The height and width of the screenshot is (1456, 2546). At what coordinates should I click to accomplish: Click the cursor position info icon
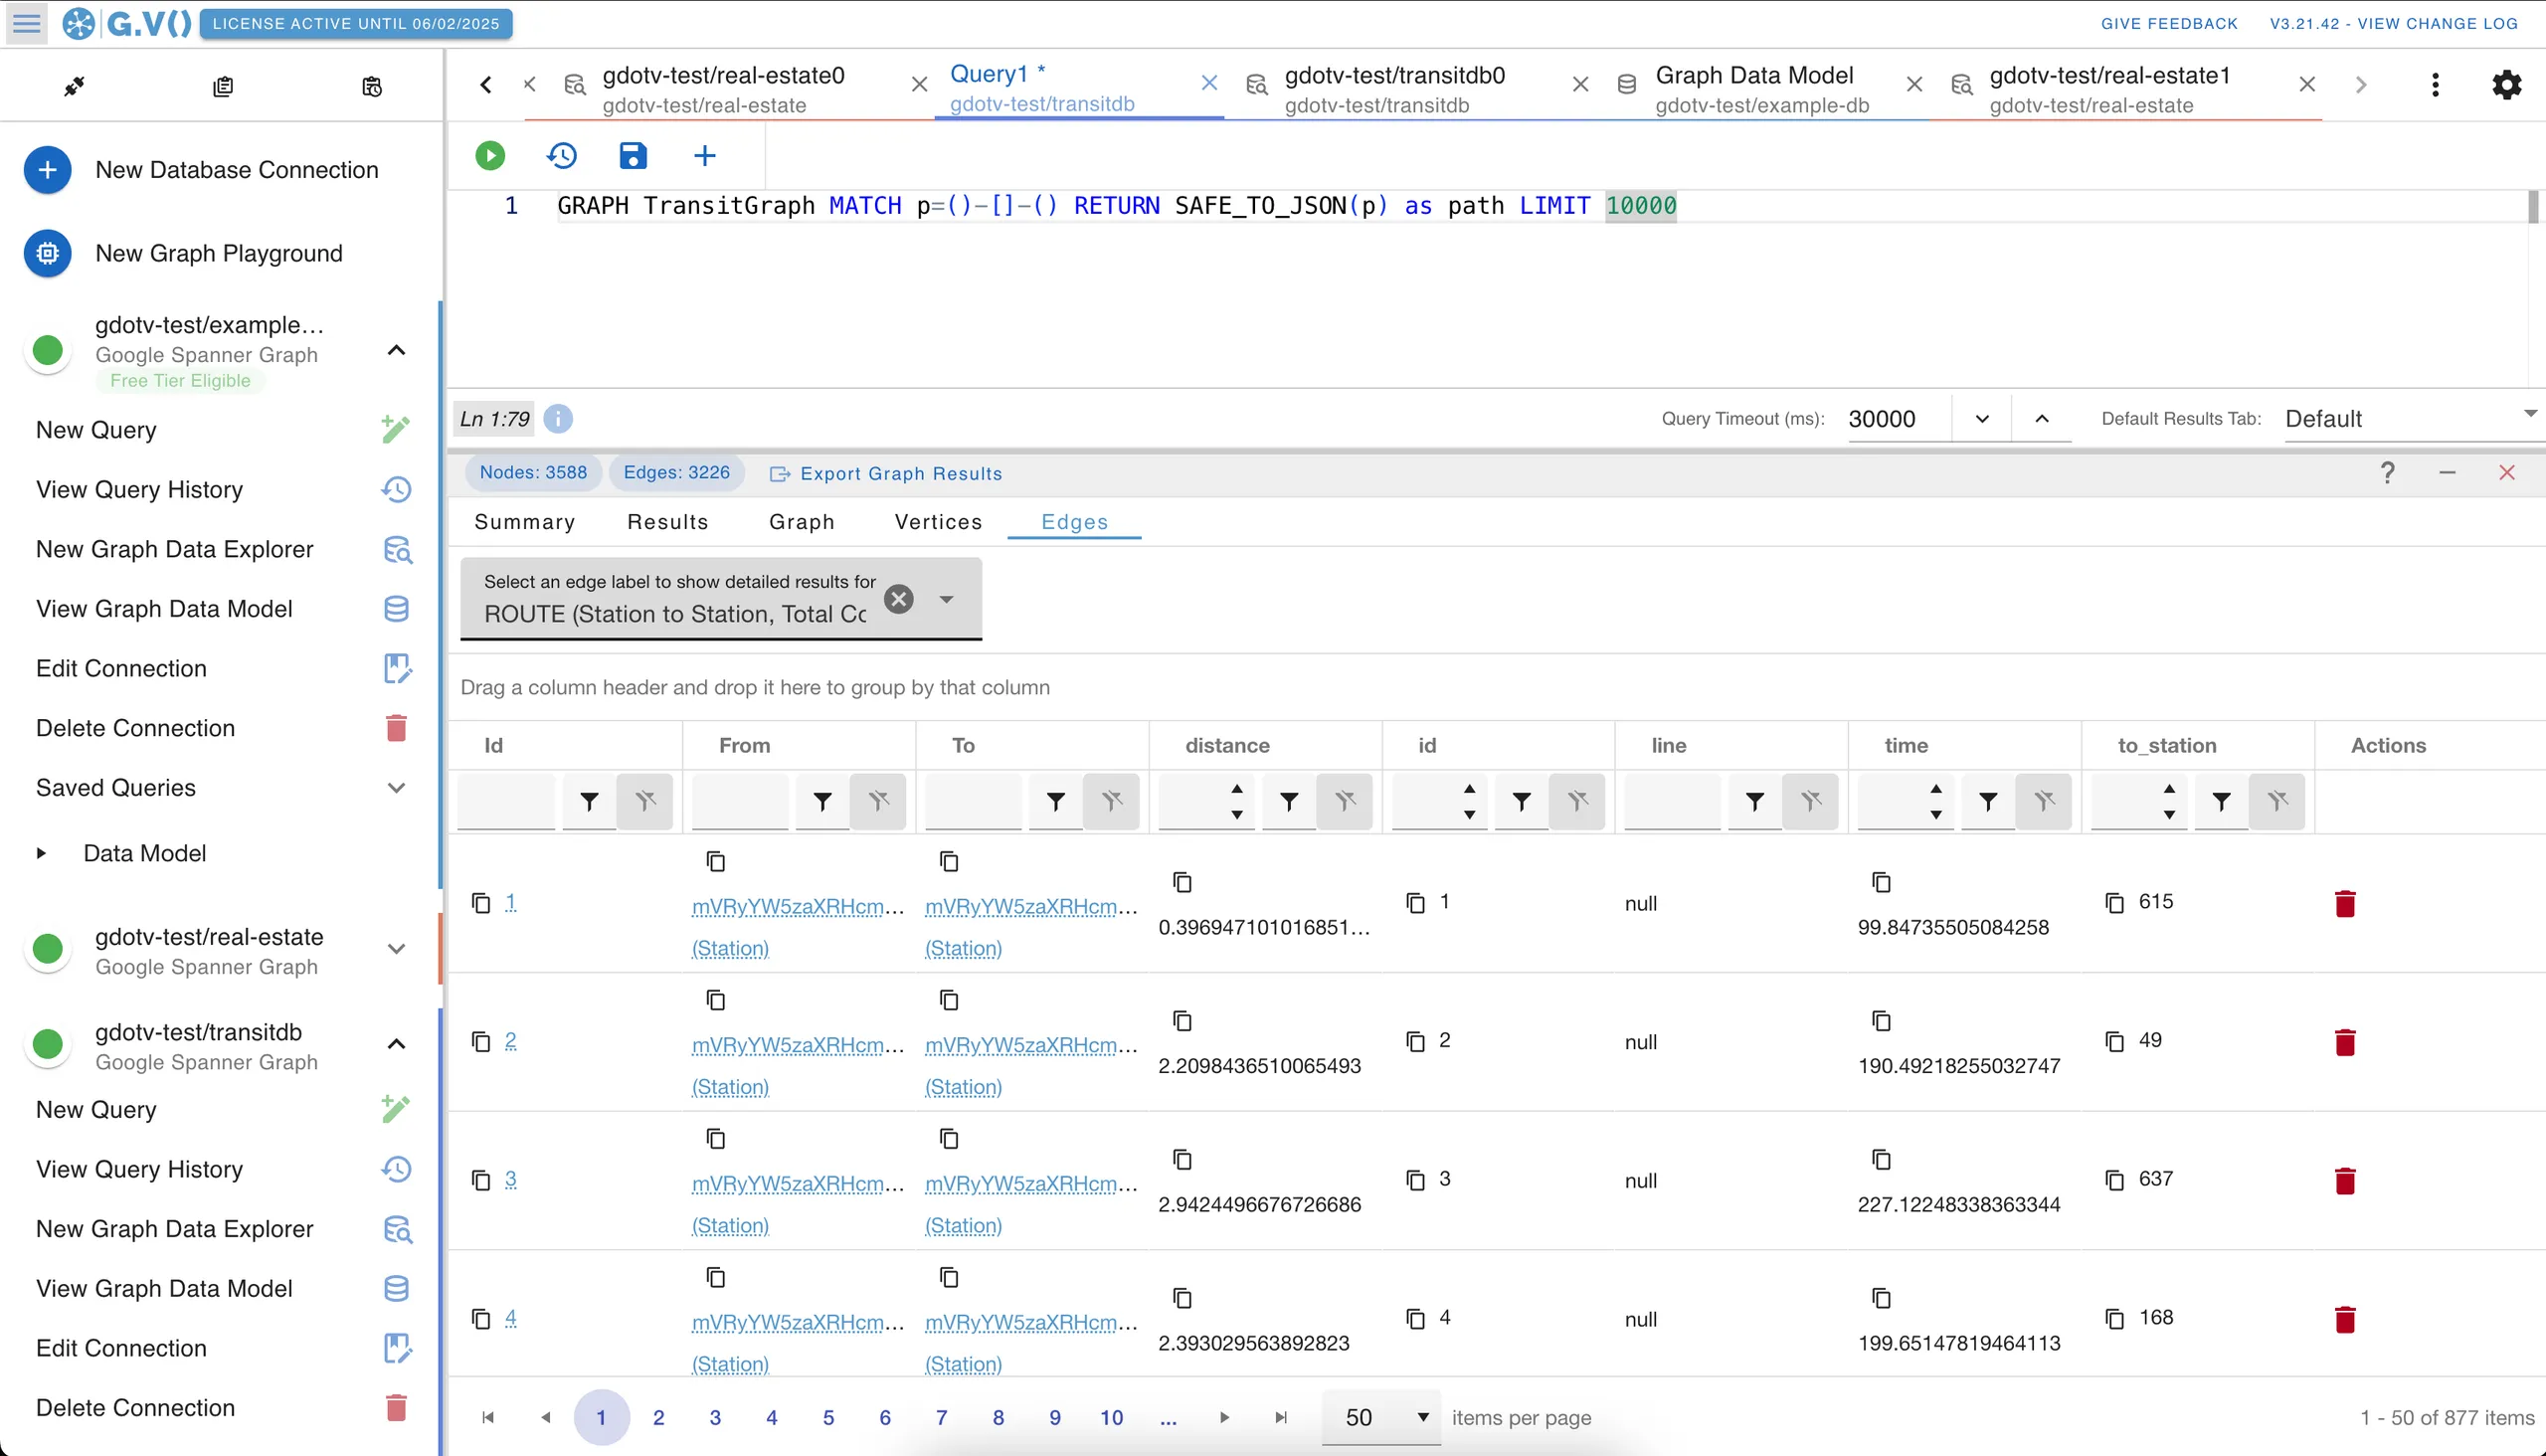point(558,419)
